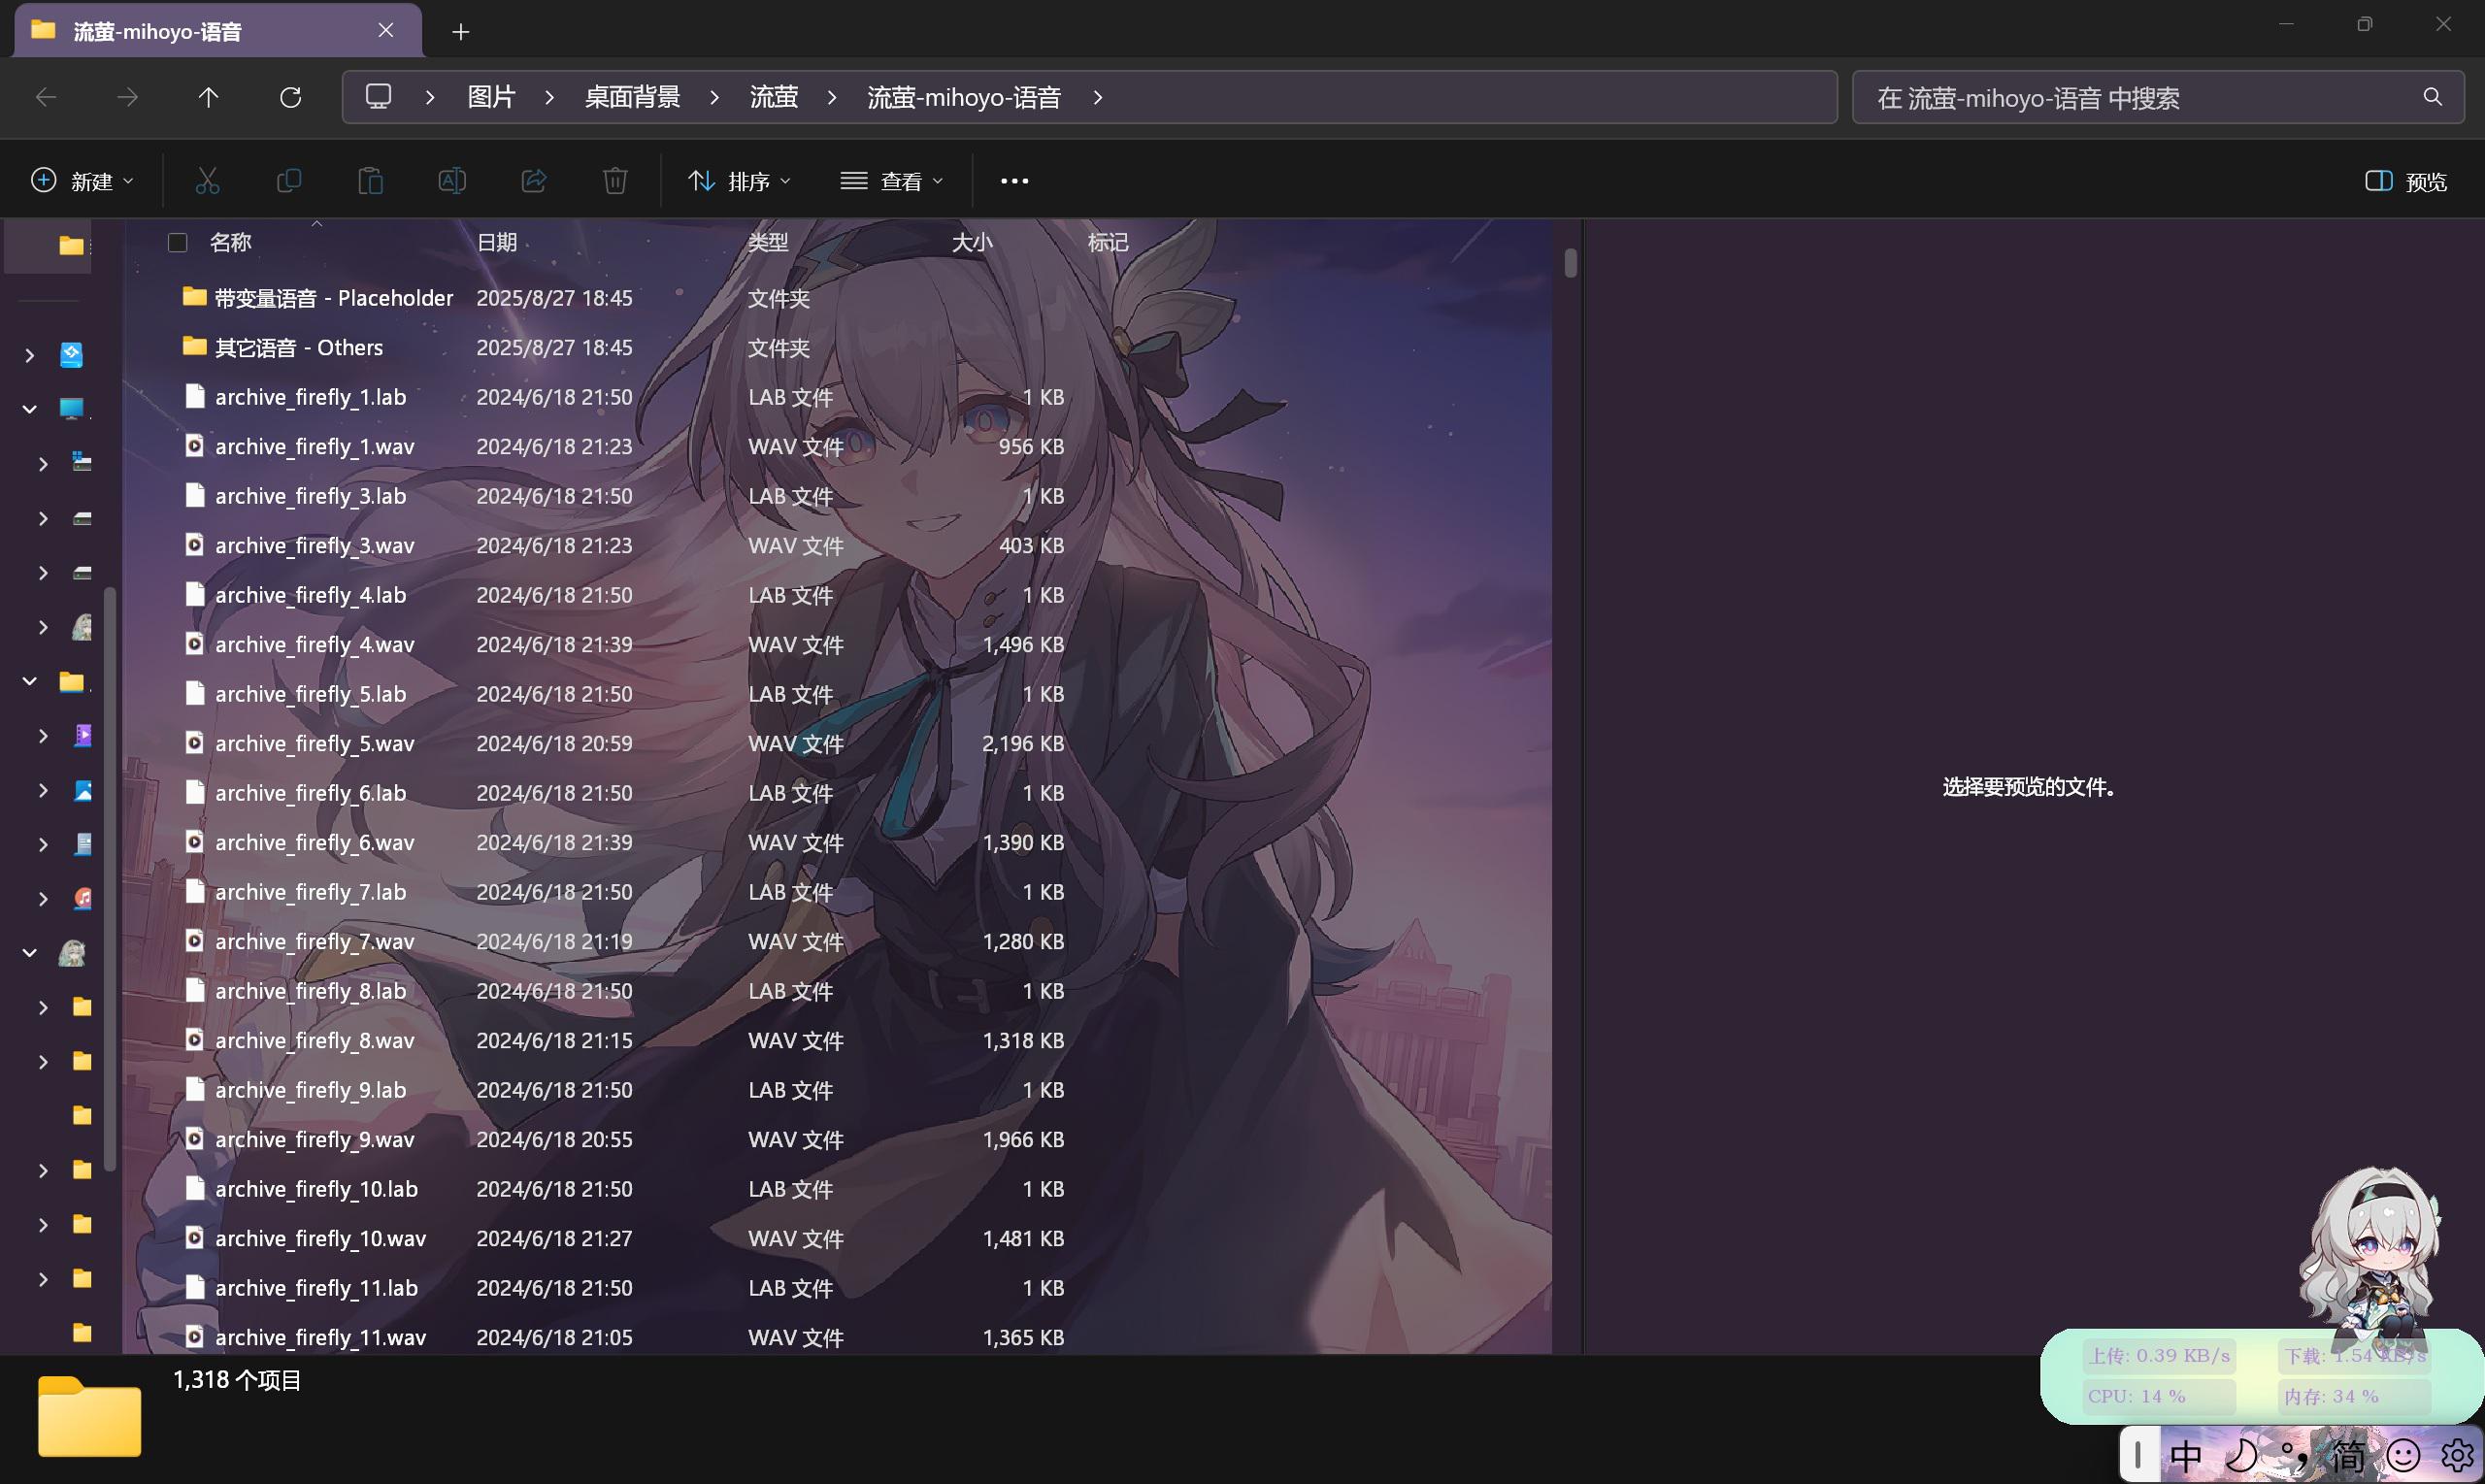Open the IME settings gear icon

[x=2456, y=1455]
